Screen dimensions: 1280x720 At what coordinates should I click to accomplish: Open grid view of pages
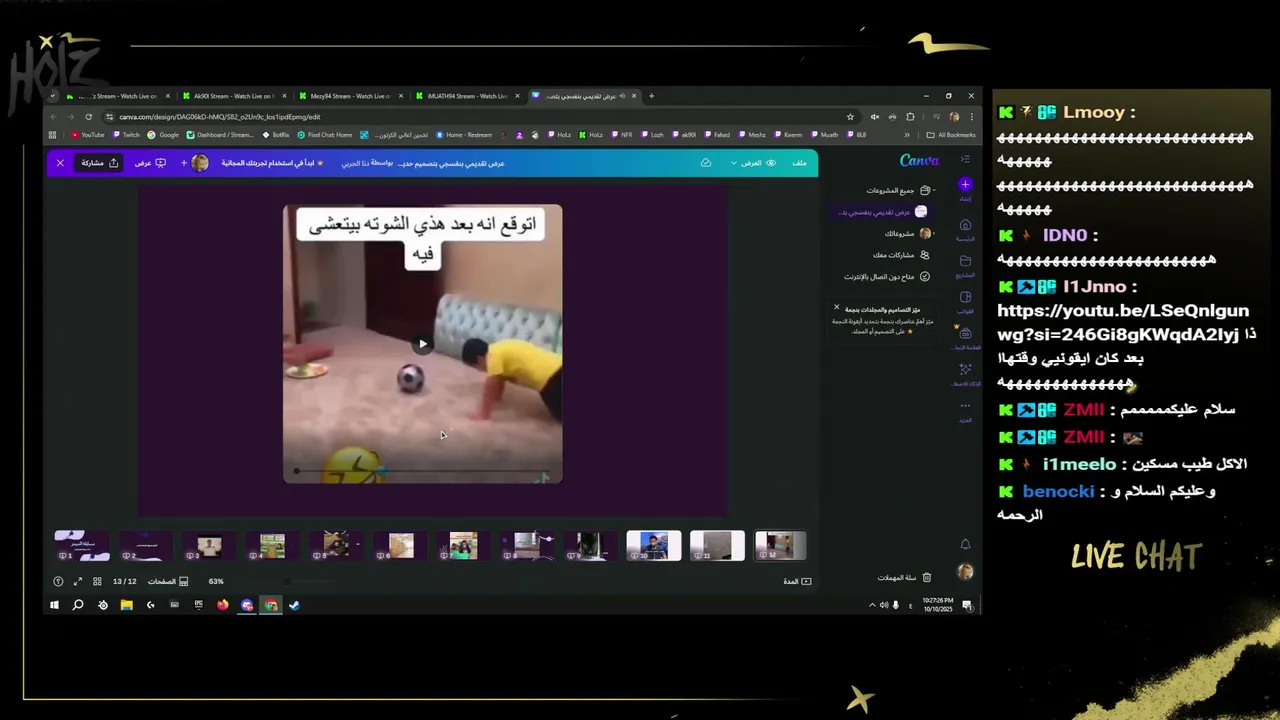coord(97,581)
